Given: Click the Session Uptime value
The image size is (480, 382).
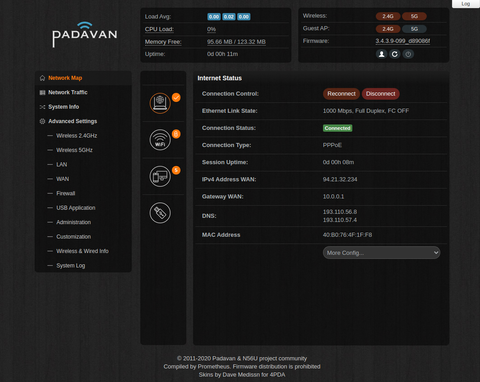Looking at the screenshot, I should (x=338, y=162).
